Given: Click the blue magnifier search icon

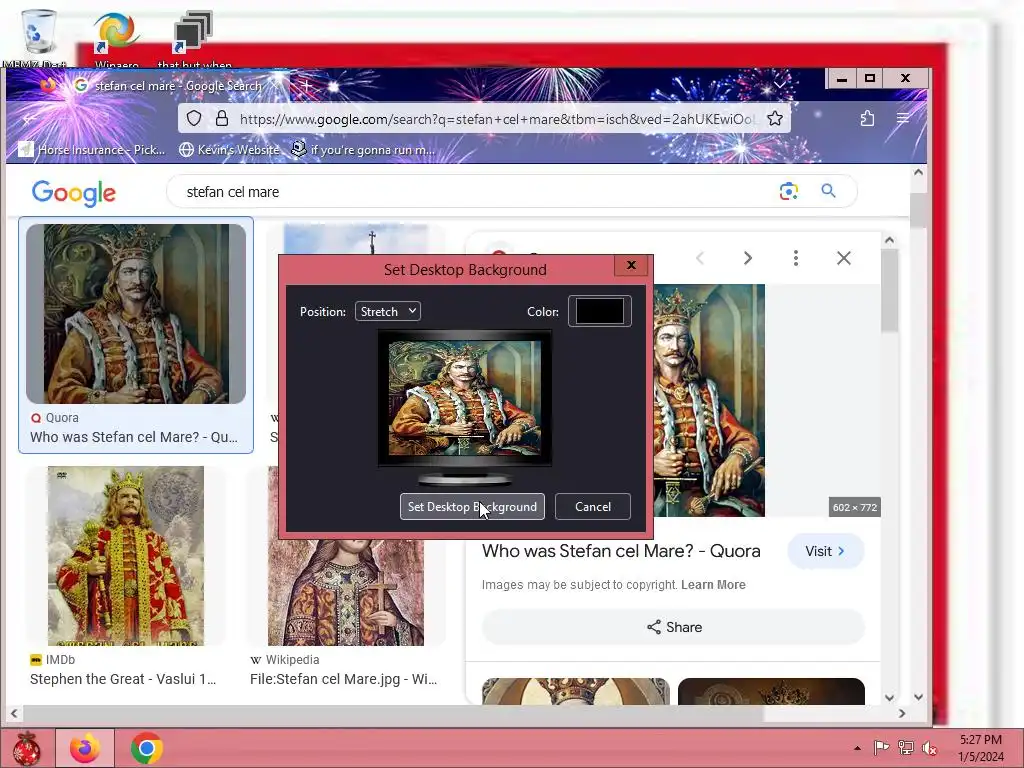Looking at the screenshot, I should point(828,191).
